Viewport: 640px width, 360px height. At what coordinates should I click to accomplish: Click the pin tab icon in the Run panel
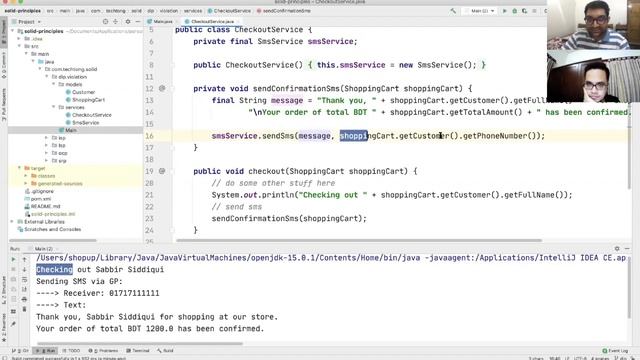click(13, 324)
